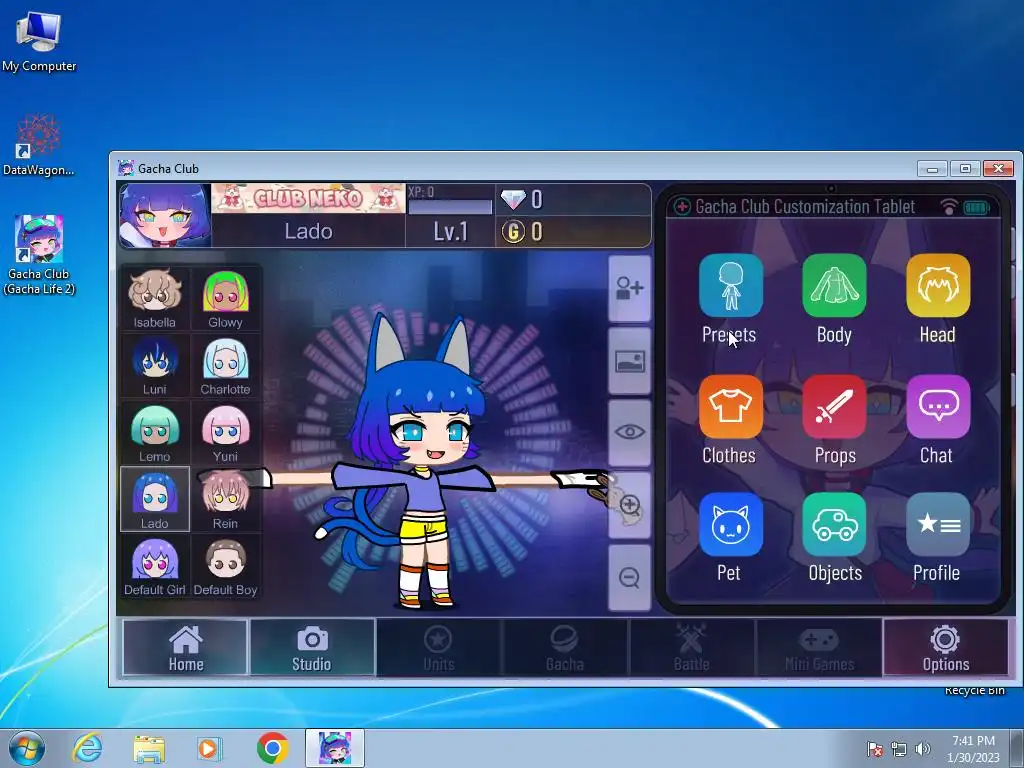Open the Body customization app
Image resolution: width=1024 pixels, height=768 pixels.
click(x=834, y=286)
